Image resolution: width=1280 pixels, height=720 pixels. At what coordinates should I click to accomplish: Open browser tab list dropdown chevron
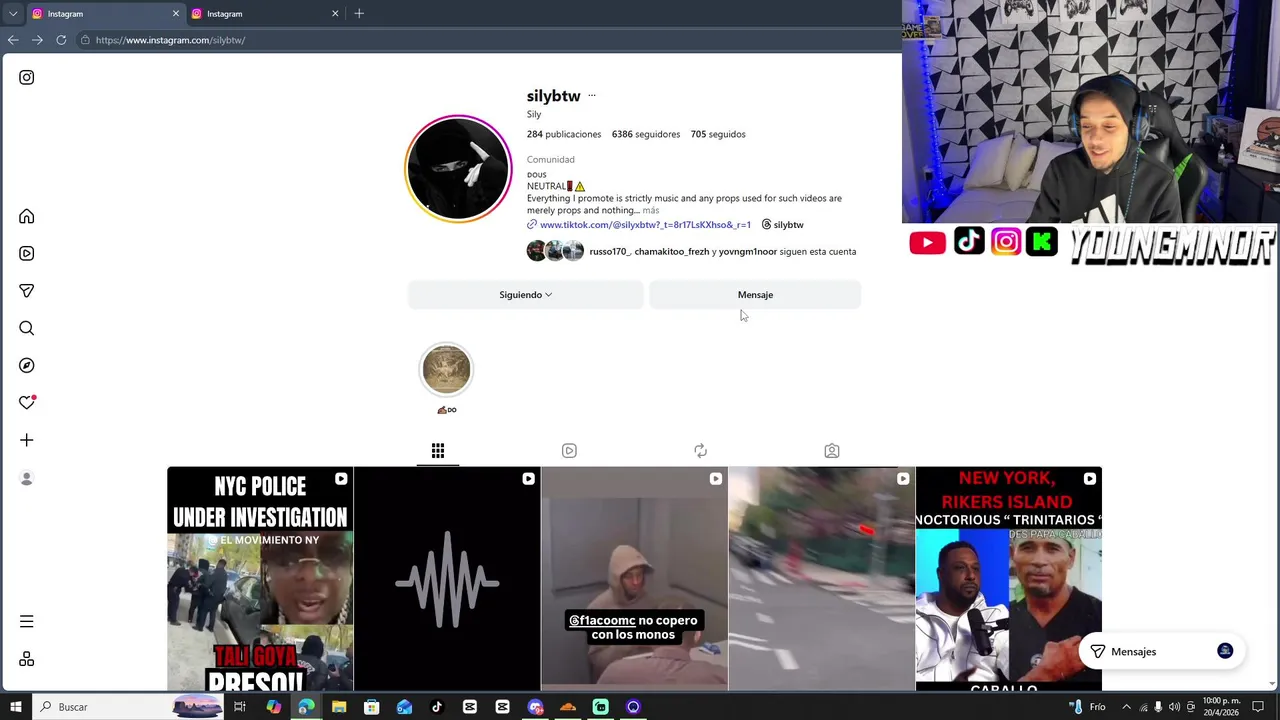coord(13,14)
